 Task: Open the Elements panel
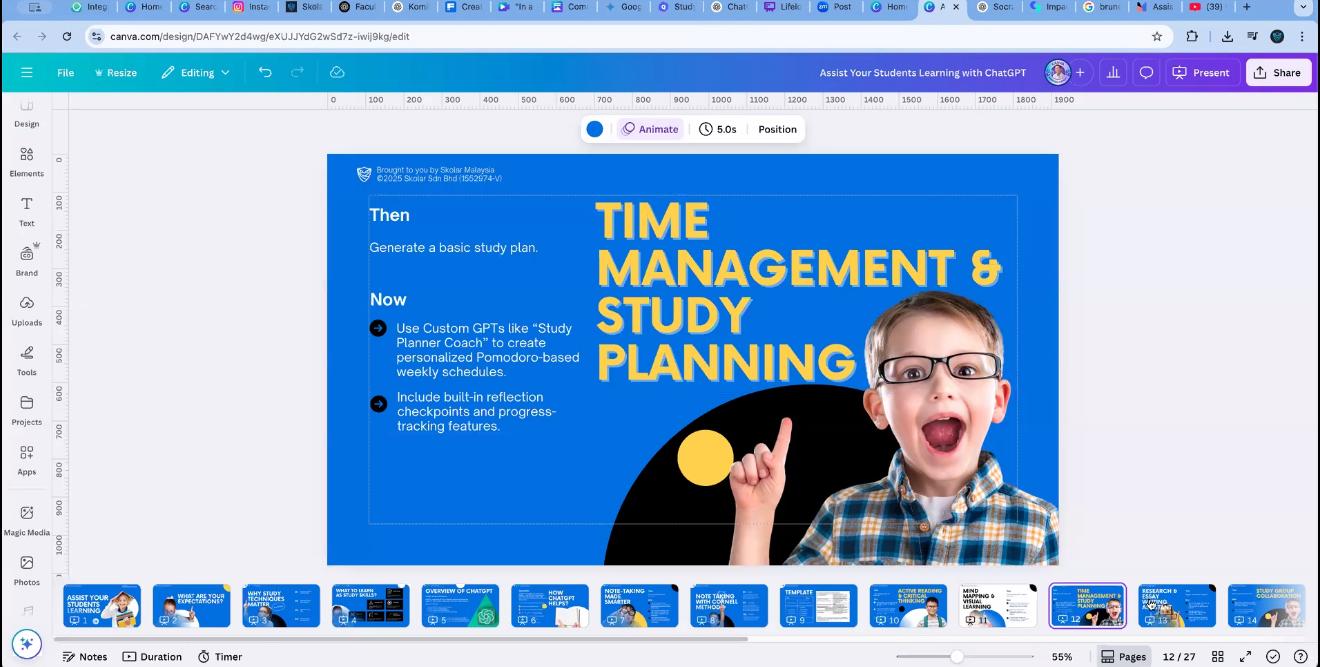pos(27,162)
